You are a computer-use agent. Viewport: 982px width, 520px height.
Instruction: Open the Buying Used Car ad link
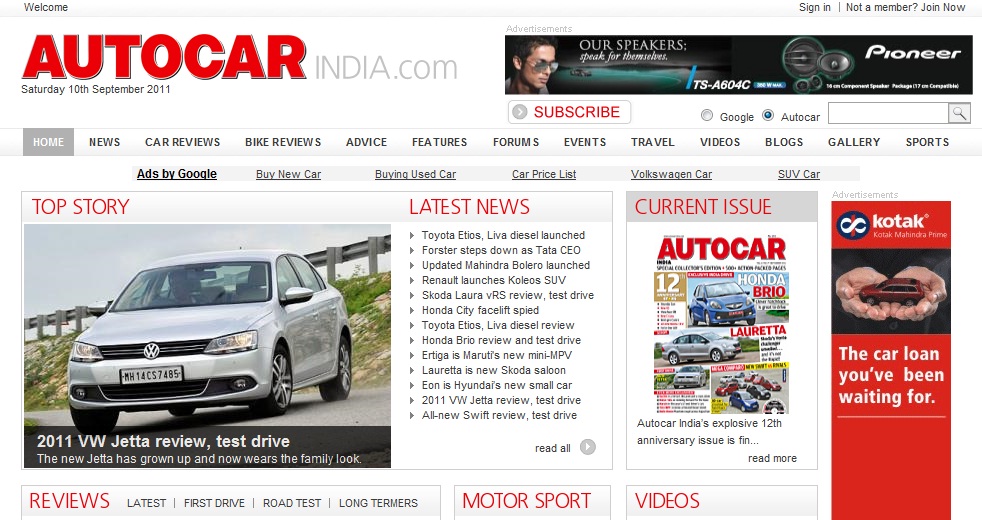[x=415, y=174]
